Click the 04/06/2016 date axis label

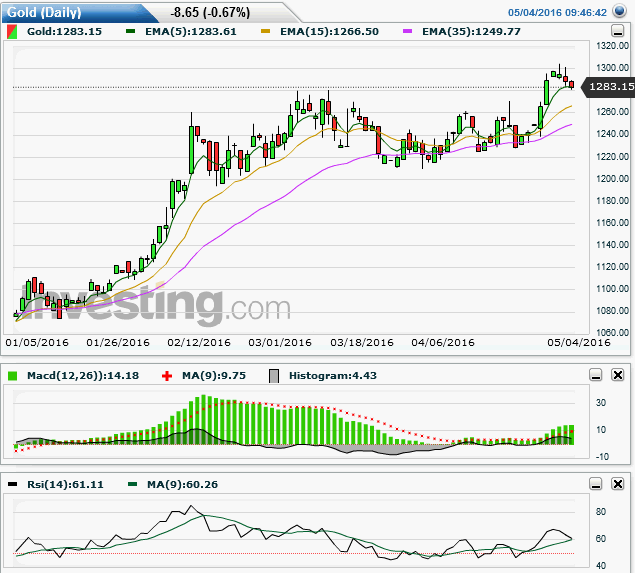tap(443, 343)
